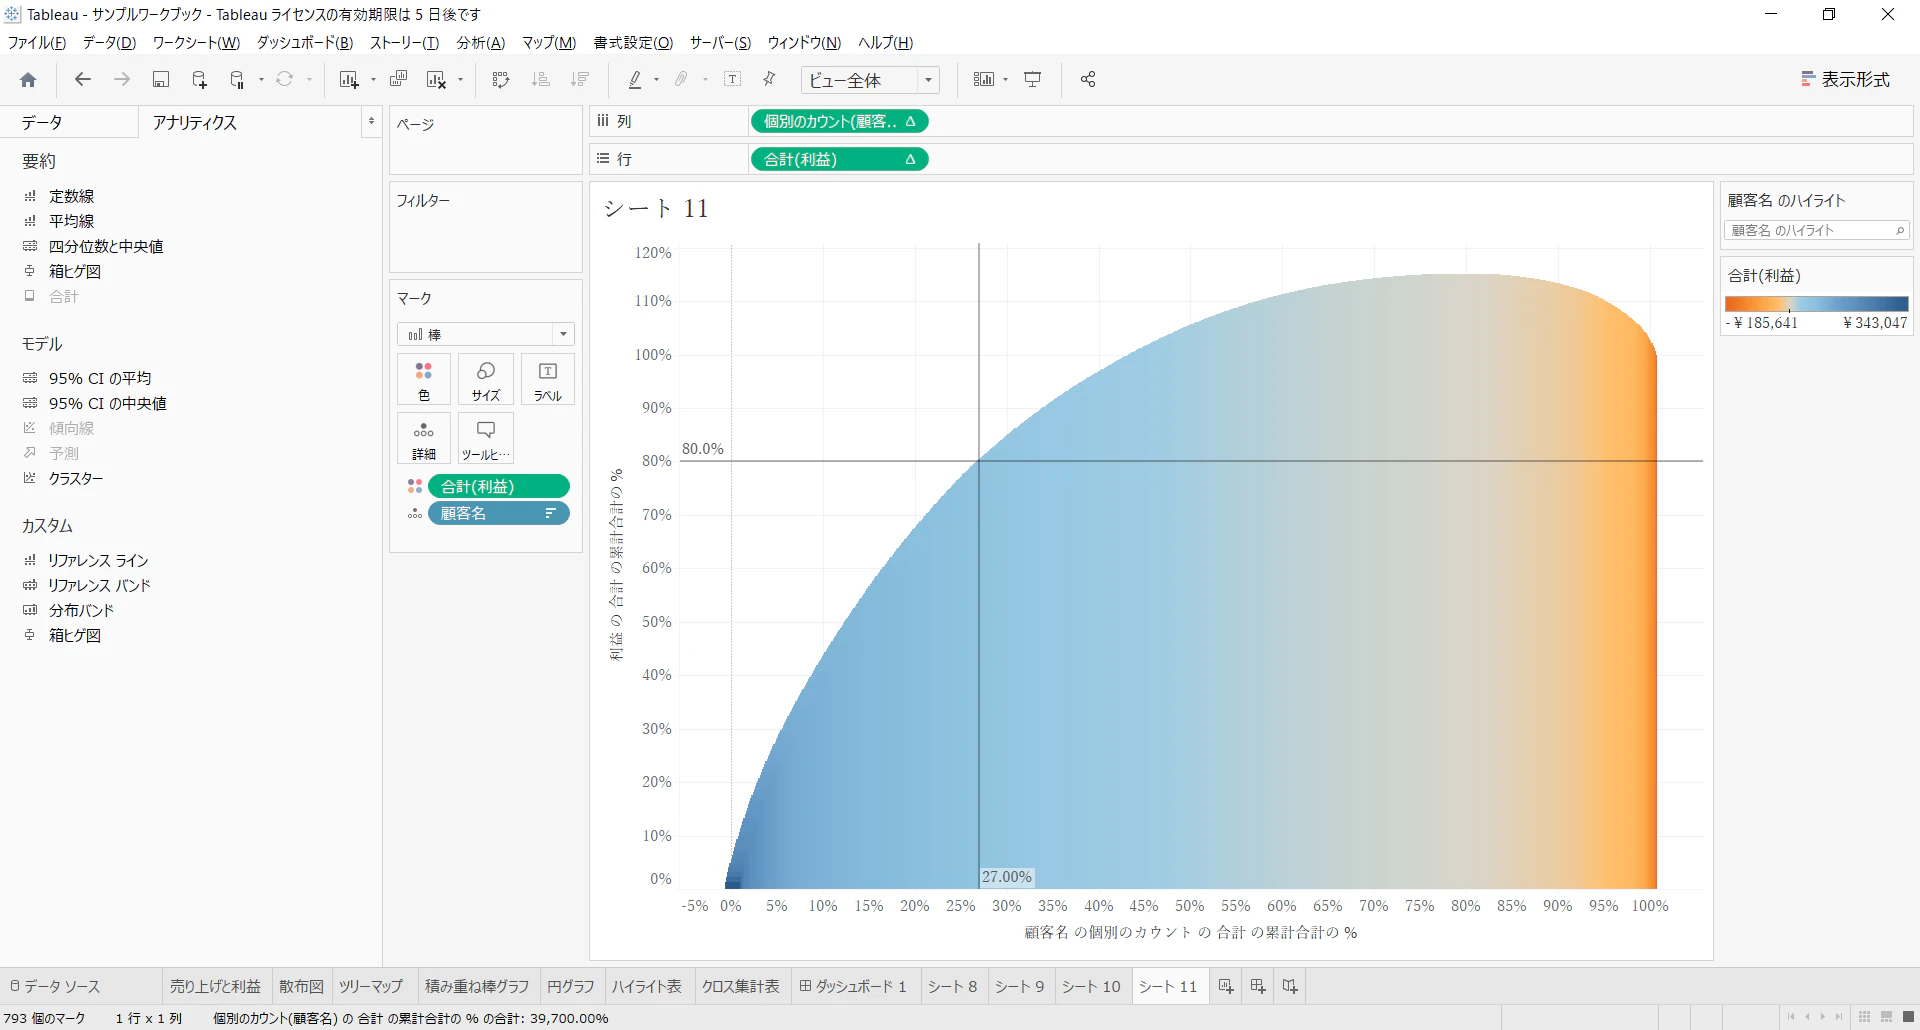Add a new dashboard via bottom icon
The height and width of the screenshot is (1030, 1920).
(1258, 986)
